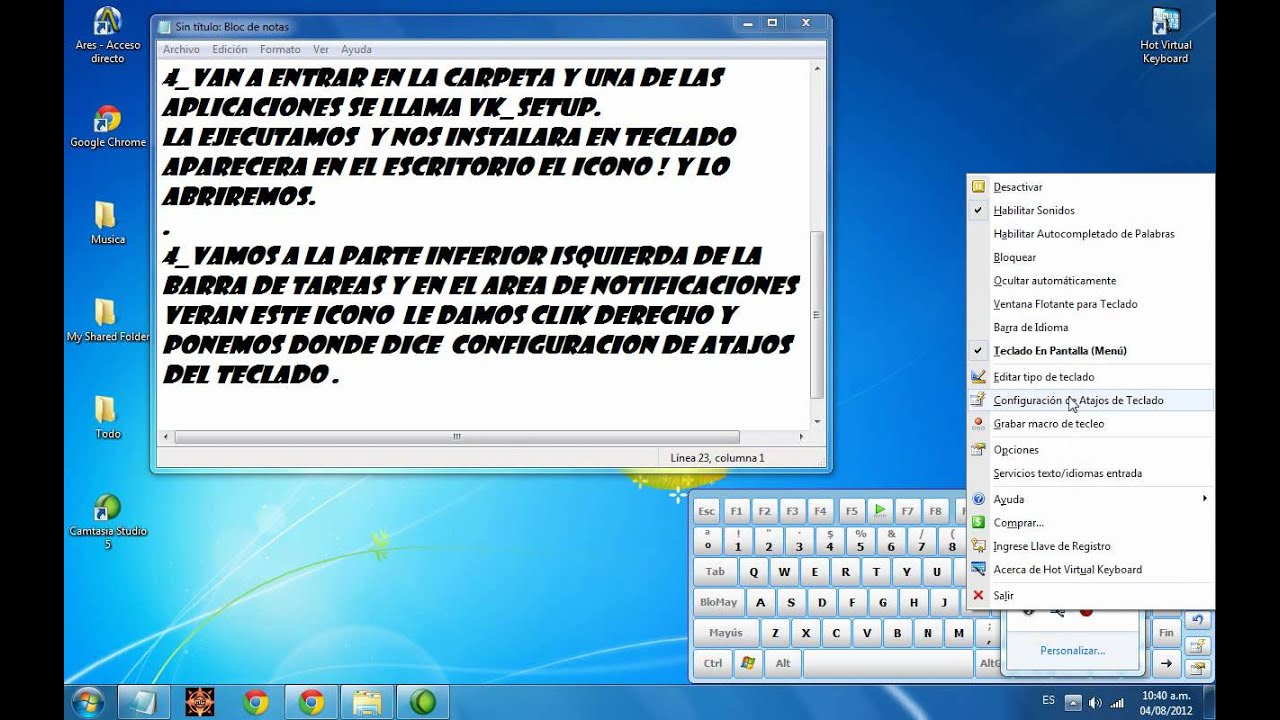Open Camtasia green taskbar icon
Image resolution: width=1280 pixels, height=720 pixels.
[423, 702]
